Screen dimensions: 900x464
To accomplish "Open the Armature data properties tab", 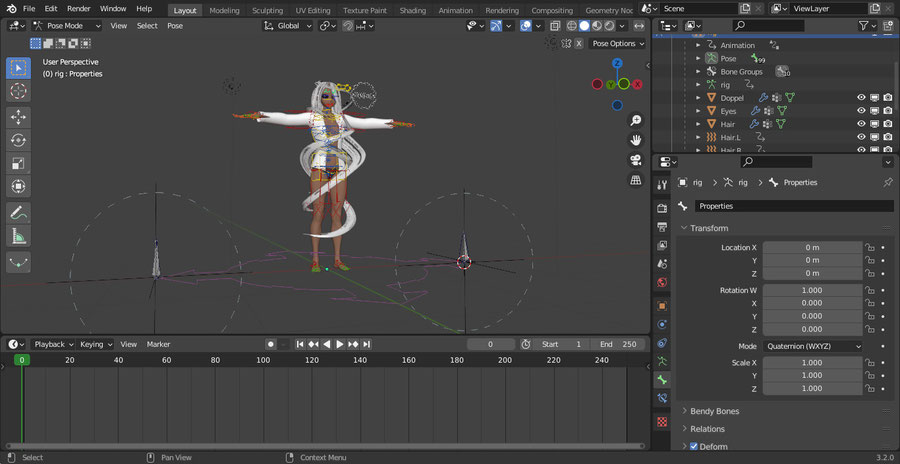I will (662, 361).
